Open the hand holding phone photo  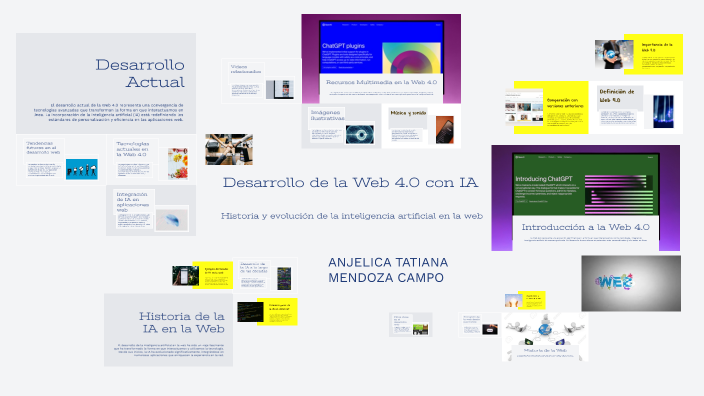(x=185, y=276)
